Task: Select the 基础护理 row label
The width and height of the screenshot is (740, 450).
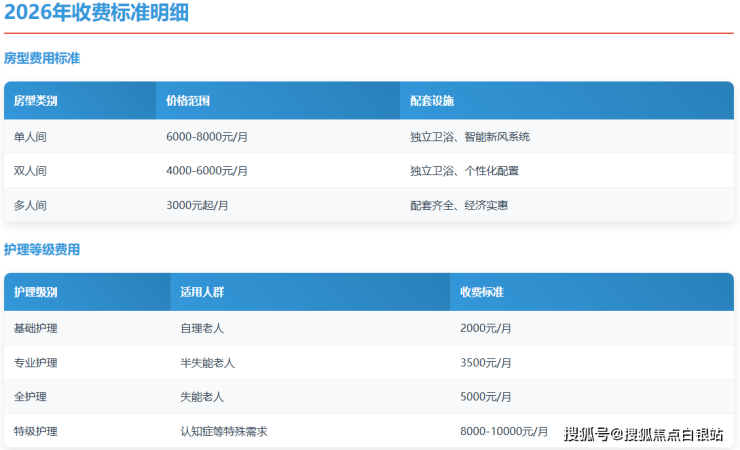Action: coord(36,328)
